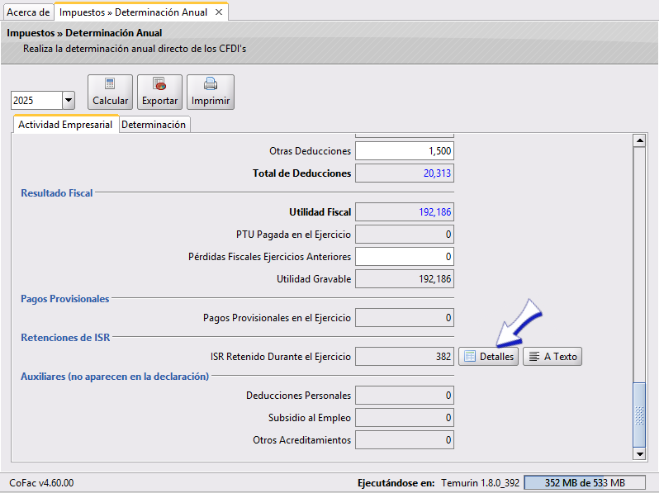Close the Determinación Anual tab
Image resolution: width=659 pixels, height=493 pixels.
219,12
